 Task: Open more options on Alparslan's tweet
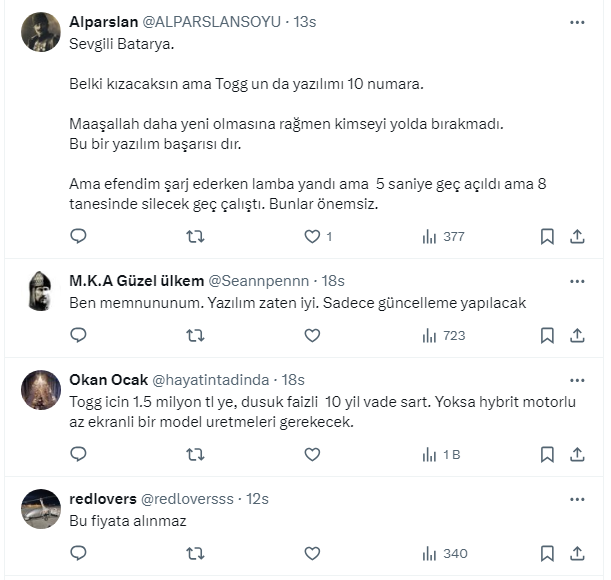point(577,22)
